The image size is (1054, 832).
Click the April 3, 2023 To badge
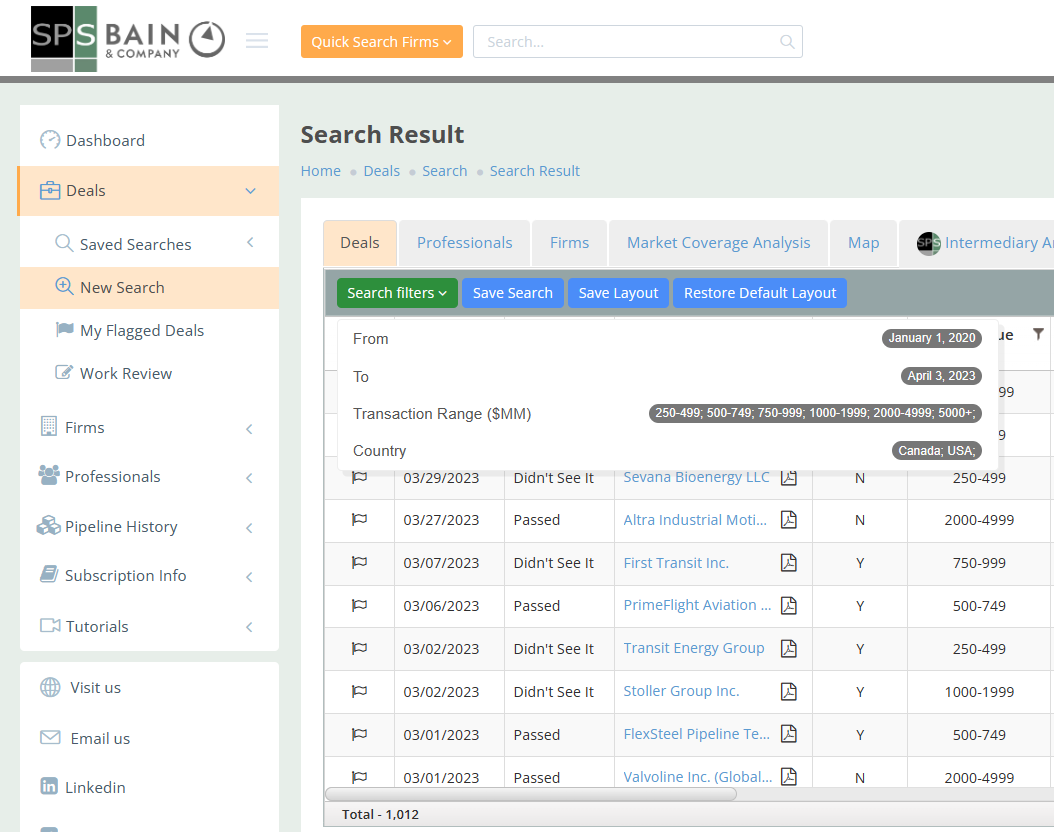pos(941,376)
